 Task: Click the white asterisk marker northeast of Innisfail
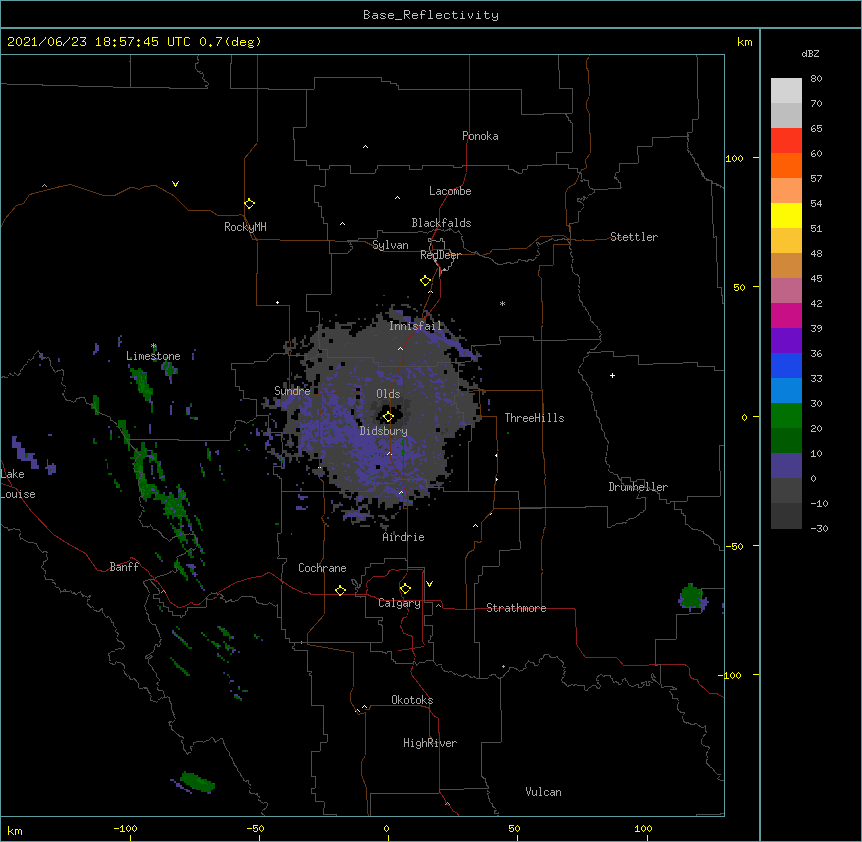click(502, 303)
